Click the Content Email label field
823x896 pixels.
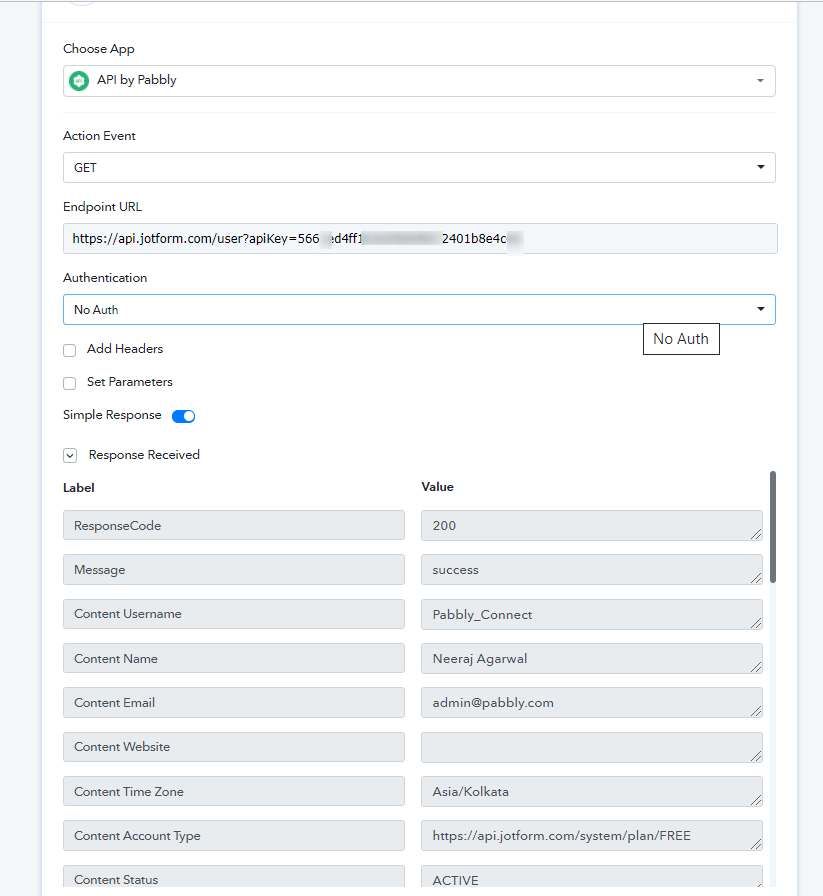234,702
